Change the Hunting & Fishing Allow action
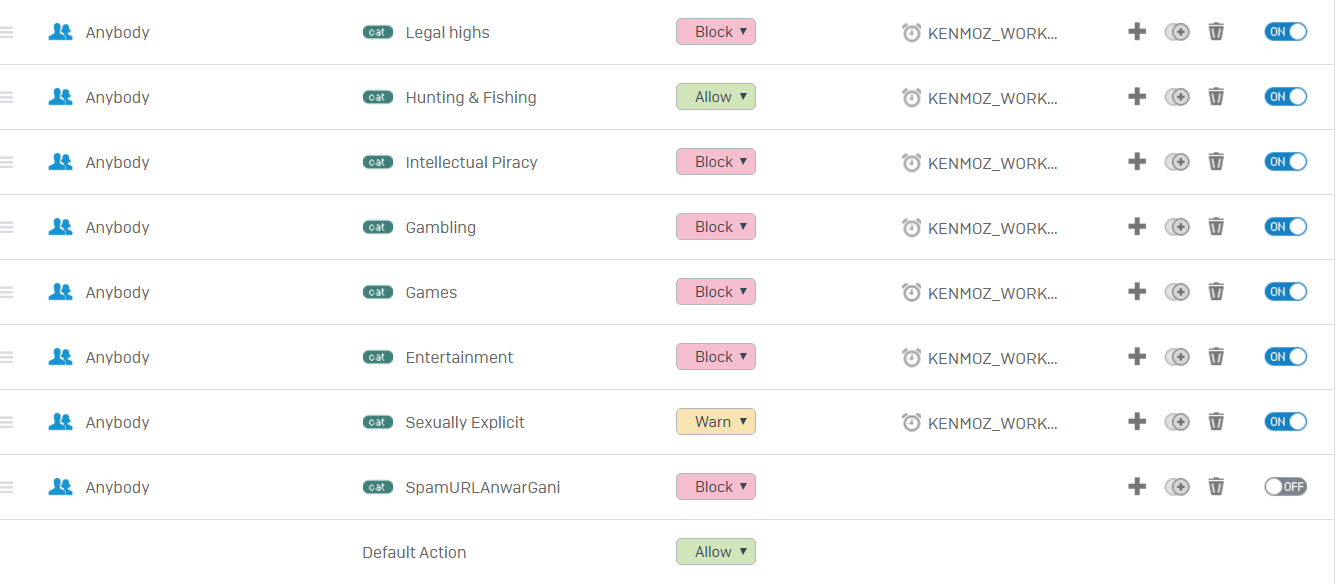 pyautogui.click(x=716, y=97)
